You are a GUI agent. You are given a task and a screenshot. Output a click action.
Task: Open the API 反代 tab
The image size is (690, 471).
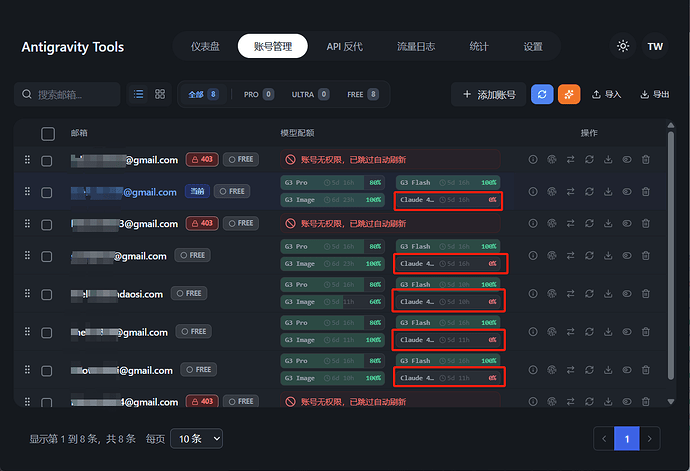[x=345, y=46]
